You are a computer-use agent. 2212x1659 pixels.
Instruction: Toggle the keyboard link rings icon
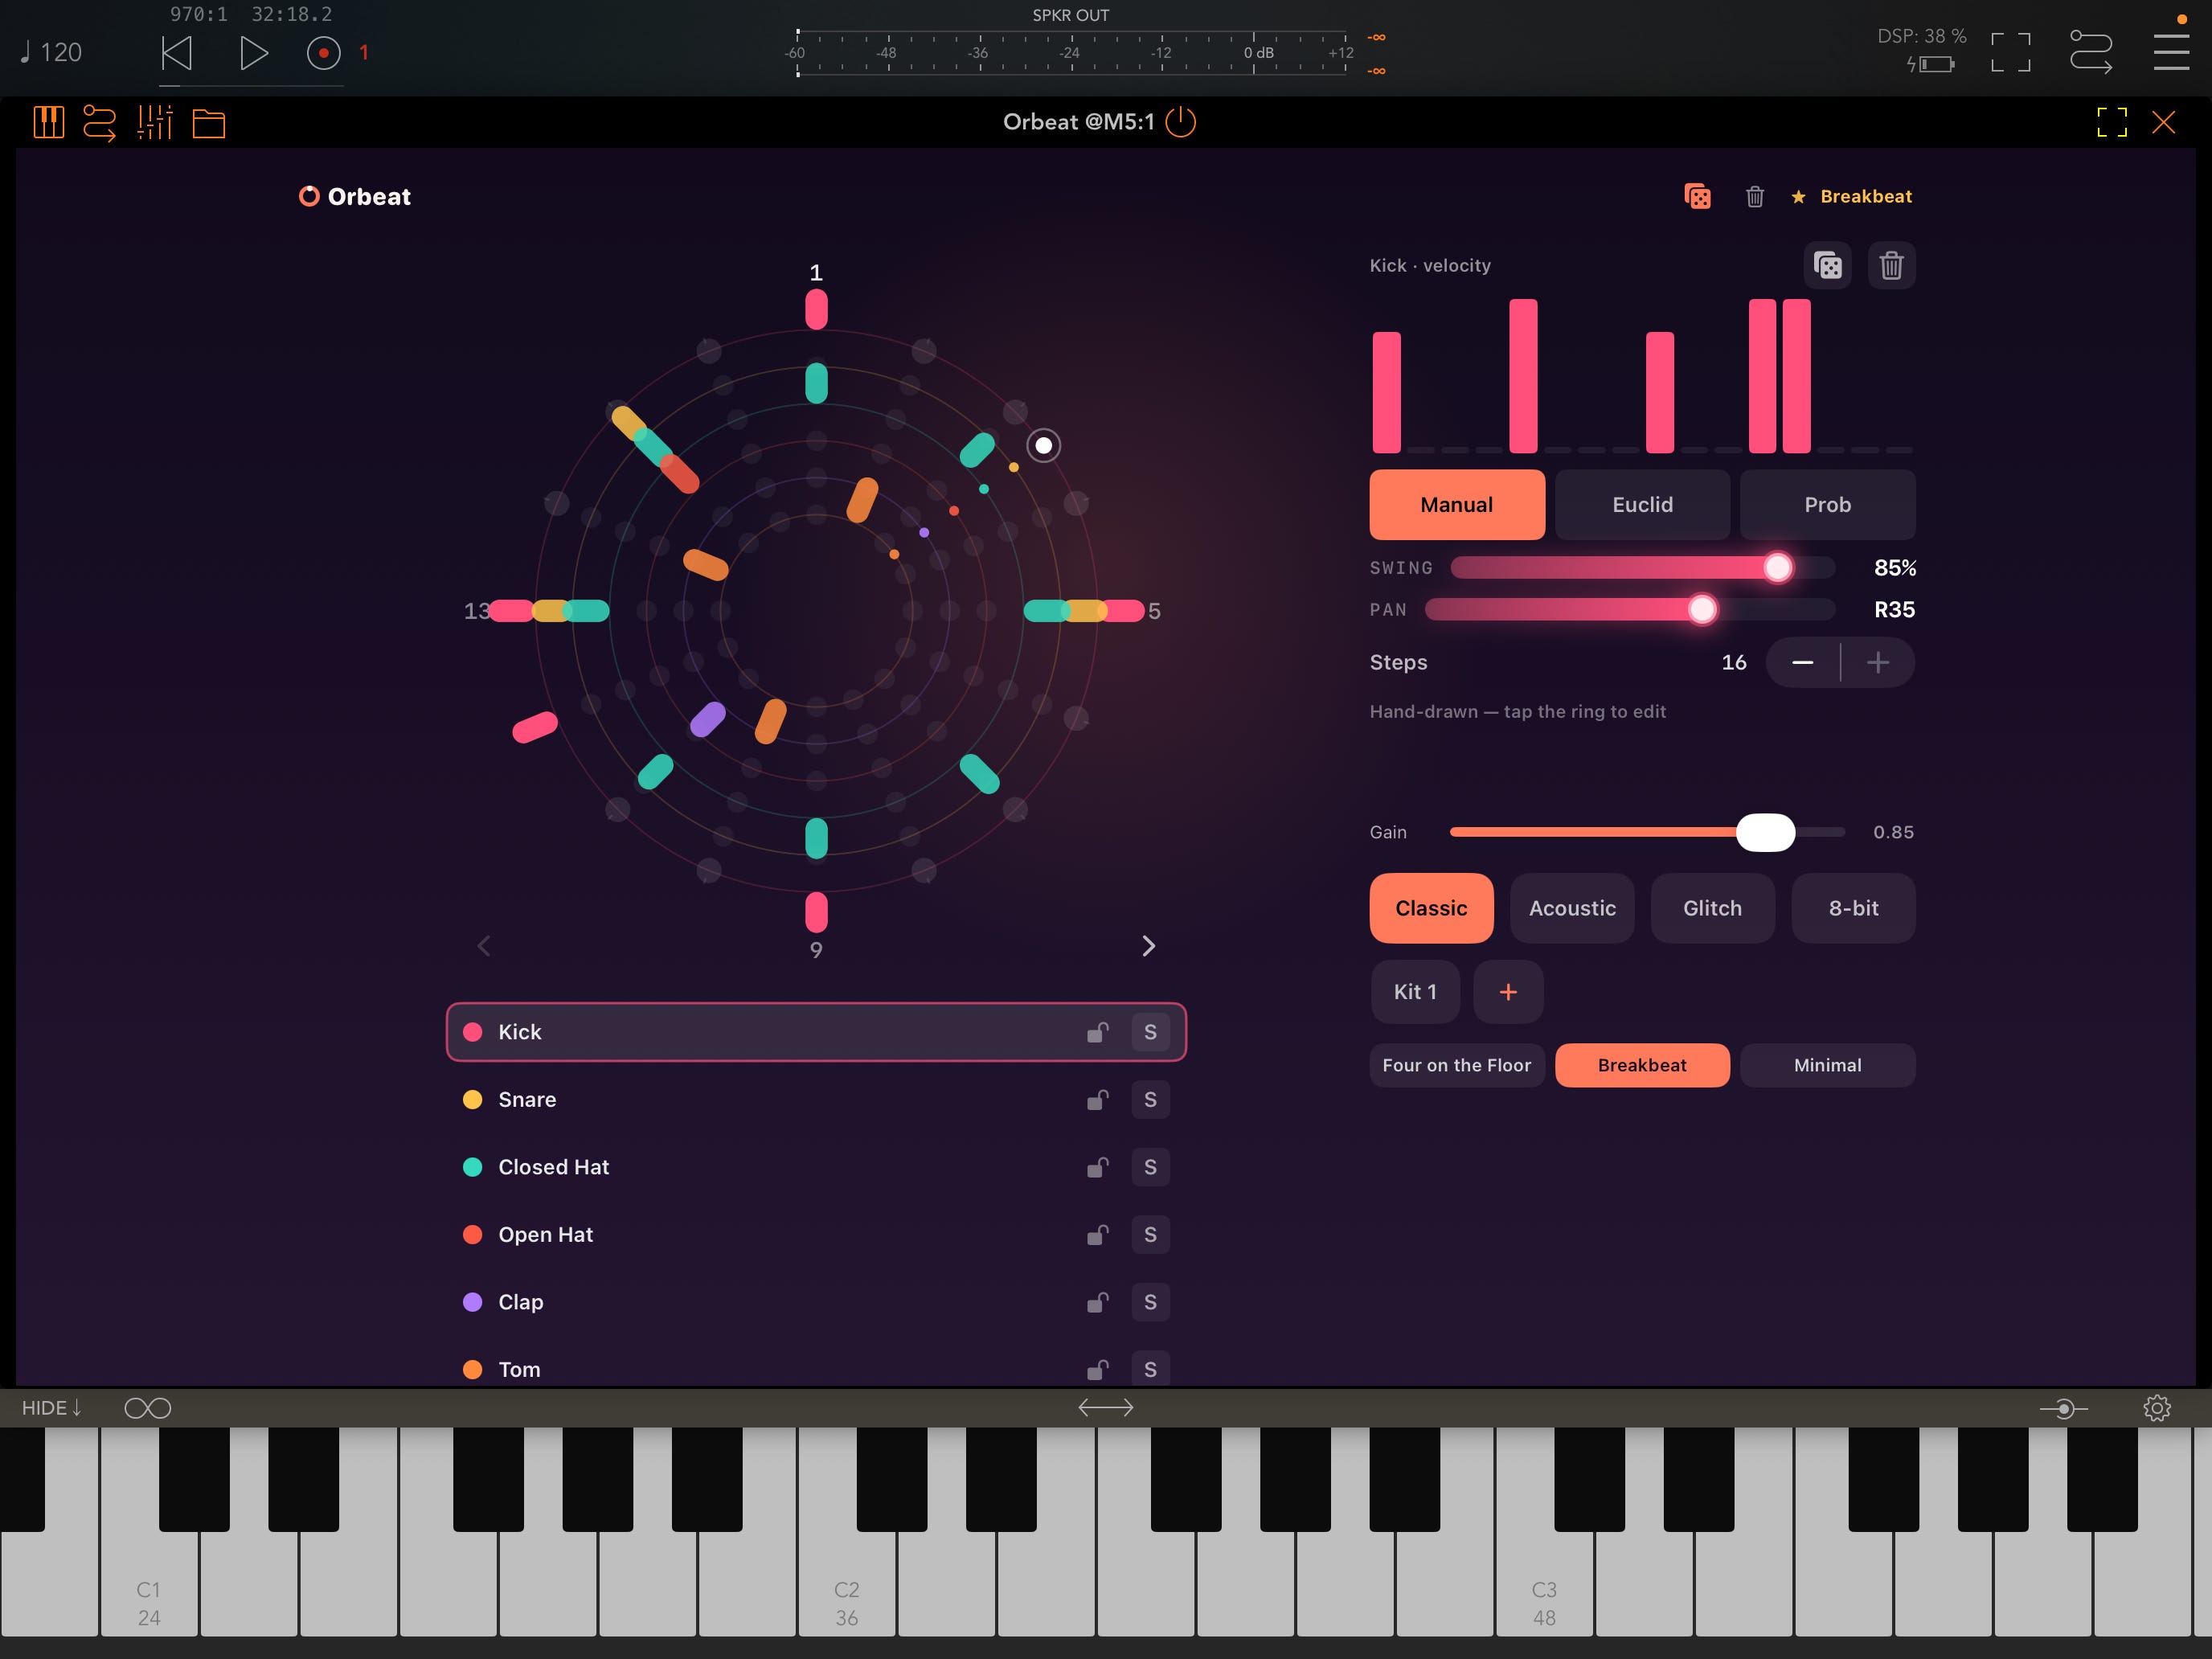tap(148, 1408)
